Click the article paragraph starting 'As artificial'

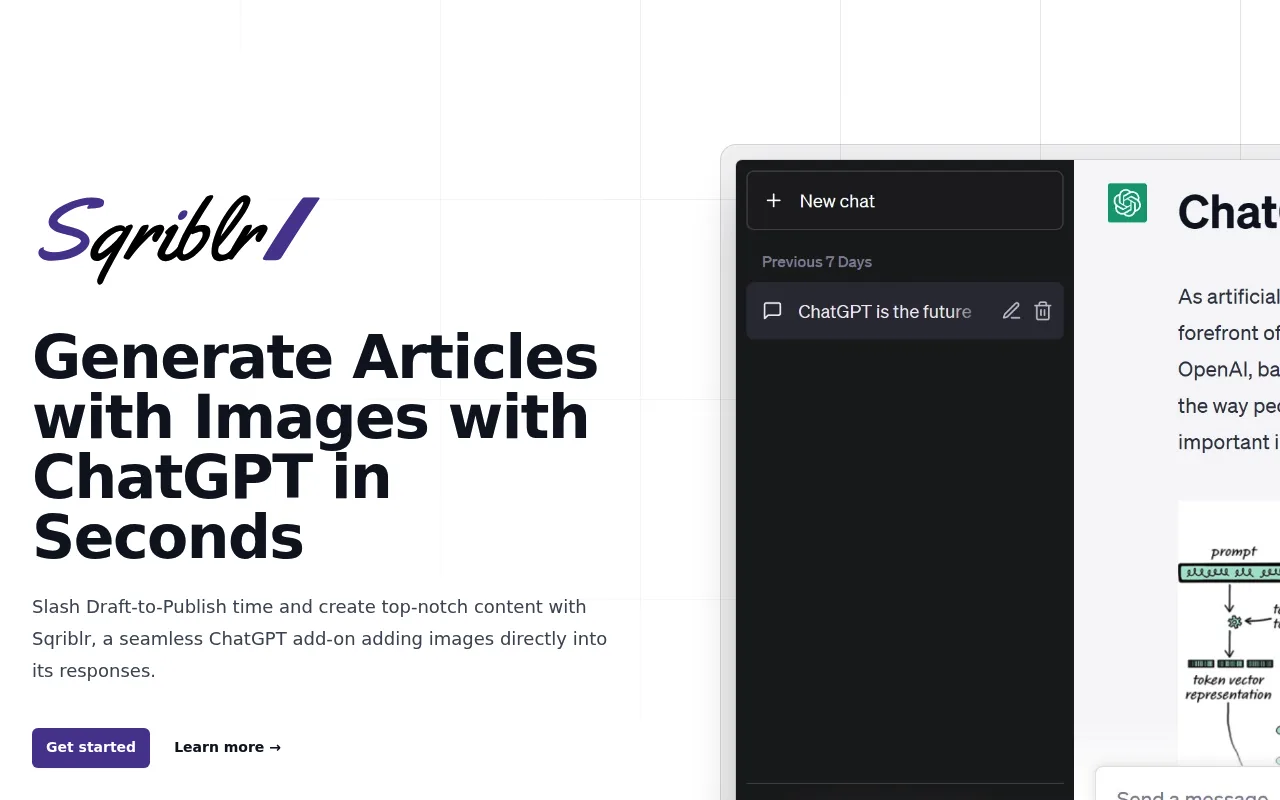click(1229, 369)
